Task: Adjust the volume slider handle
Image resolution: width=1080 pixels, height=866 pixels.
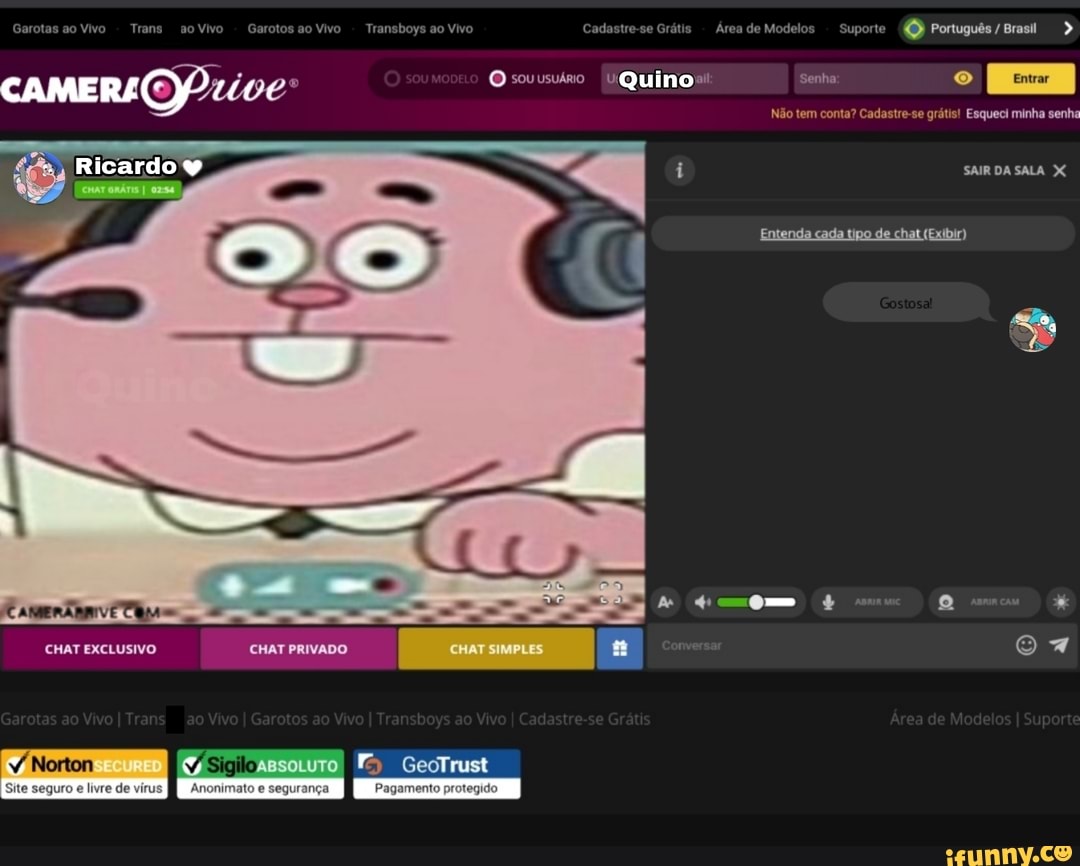Action: pyautogui.click(x=756, y=602)
